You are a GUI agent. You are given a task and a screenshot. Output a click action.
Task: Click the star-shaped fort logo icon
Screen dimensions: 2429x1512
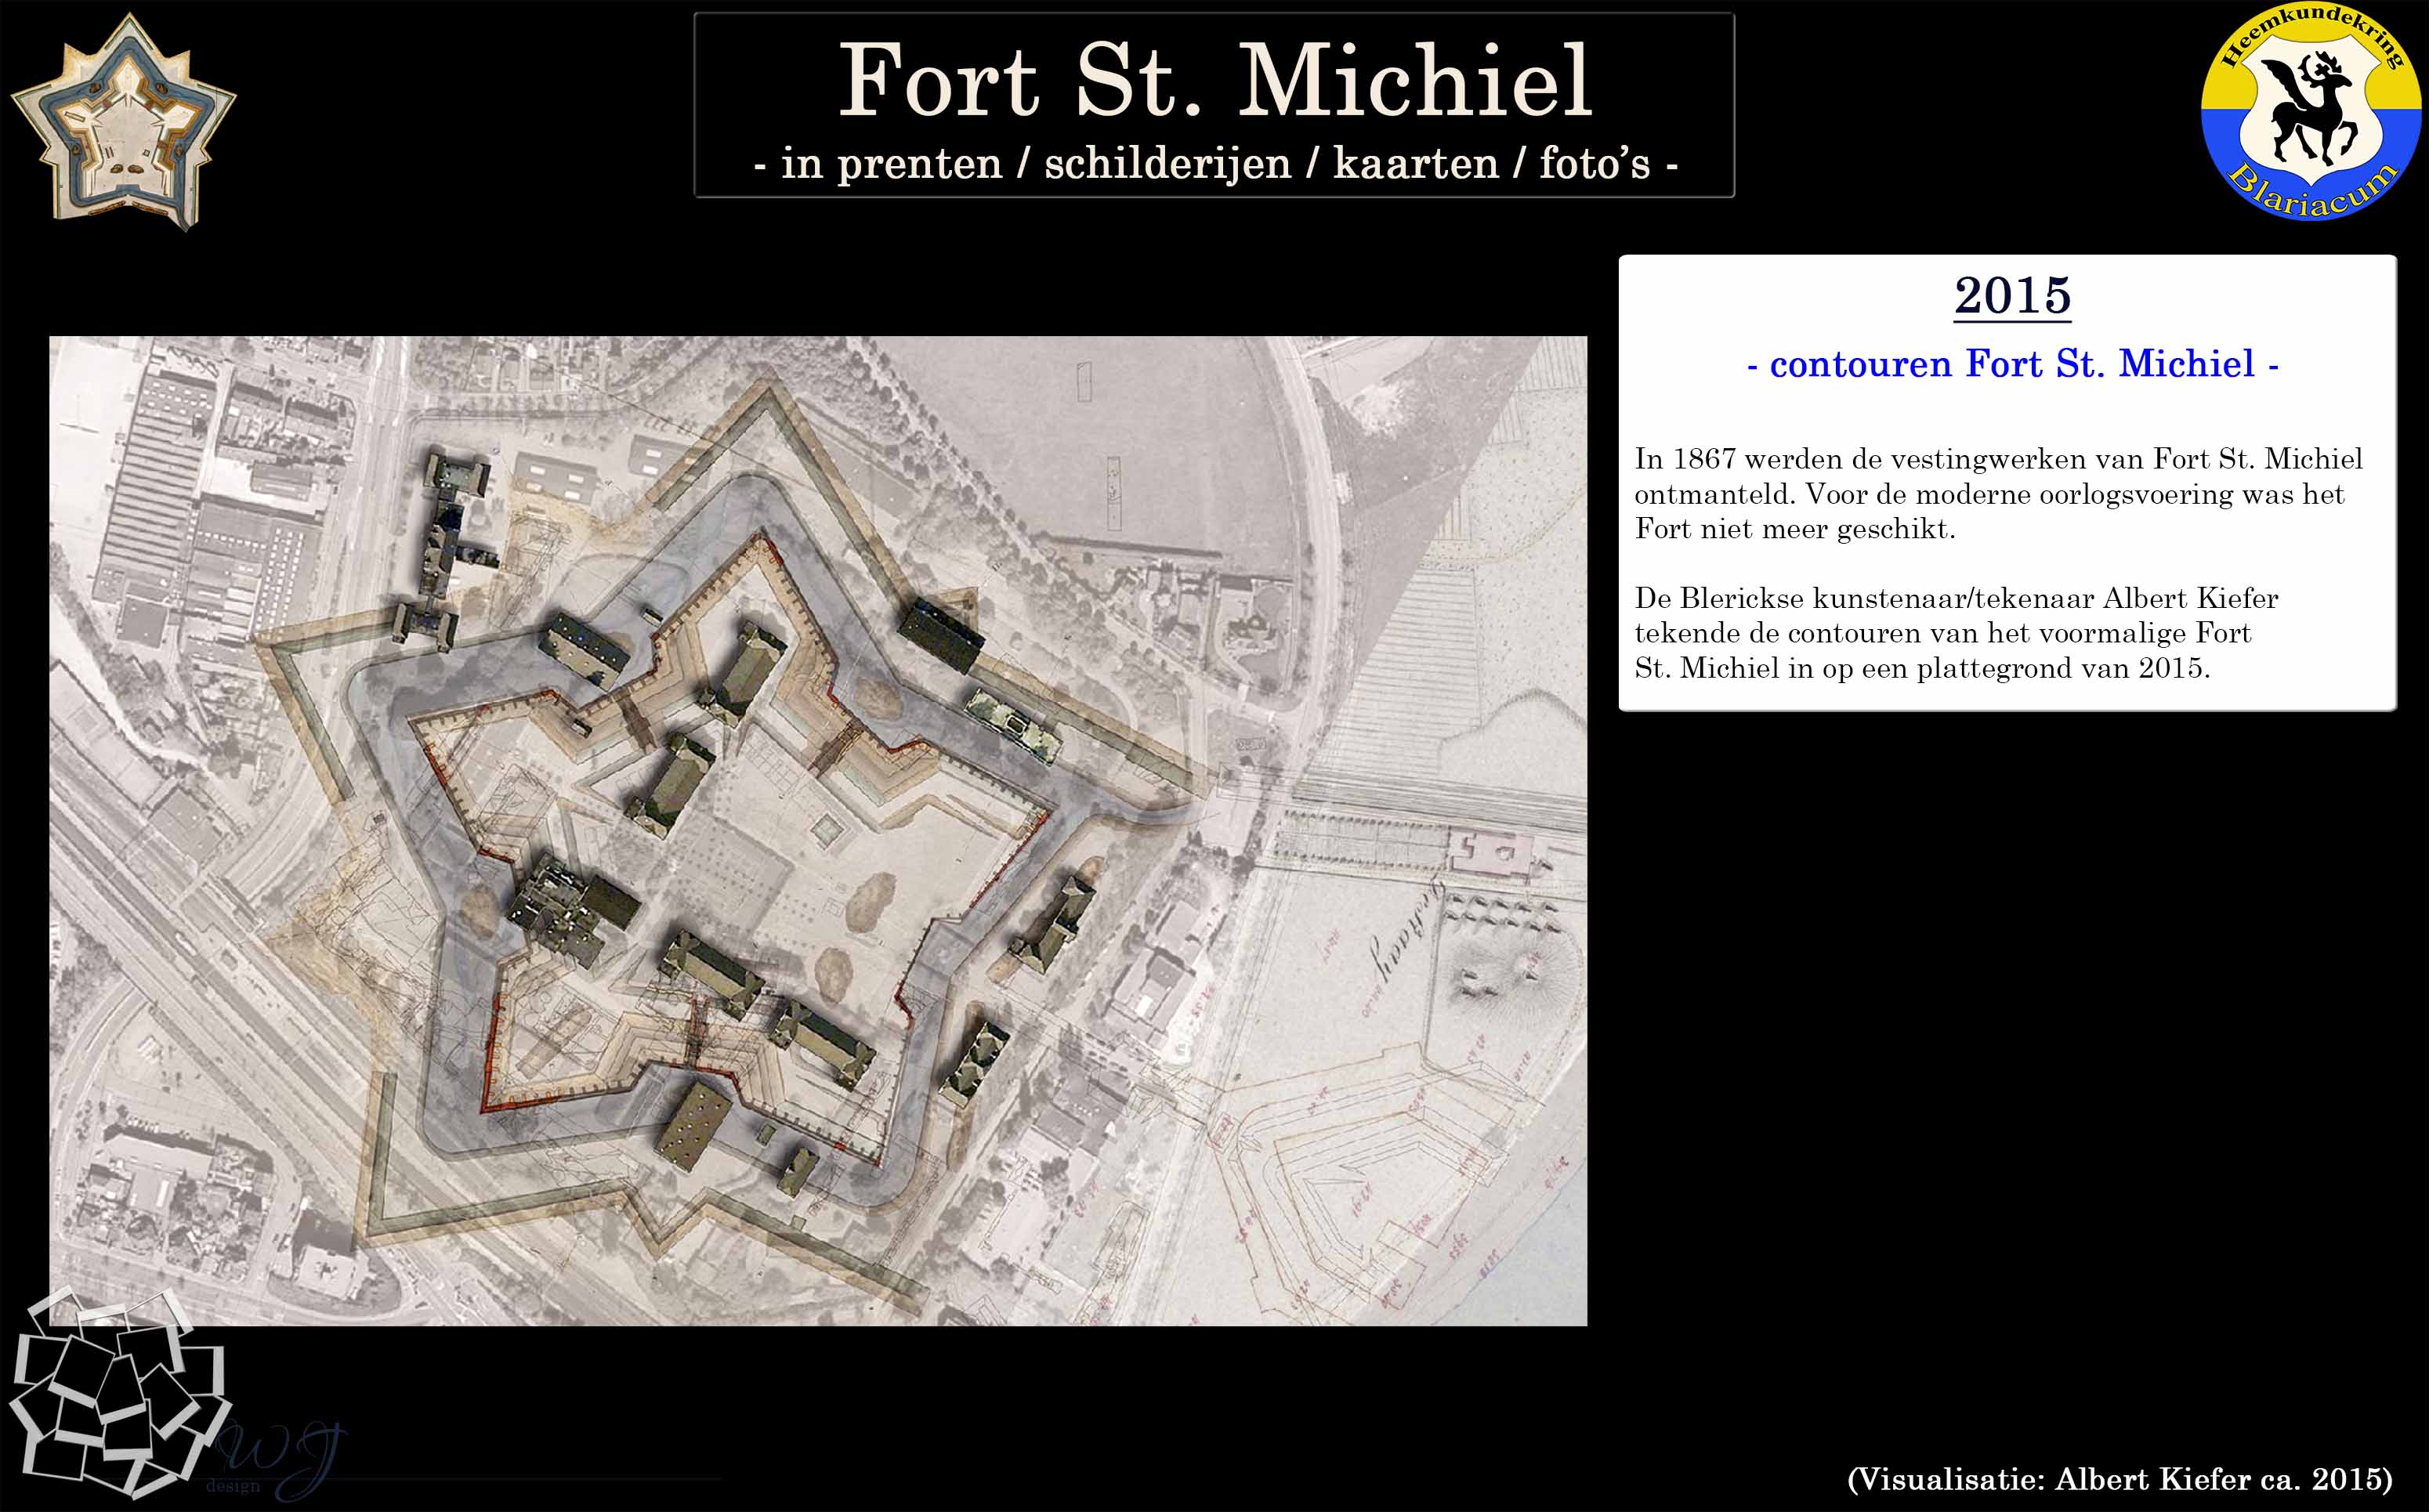point(122,121)
